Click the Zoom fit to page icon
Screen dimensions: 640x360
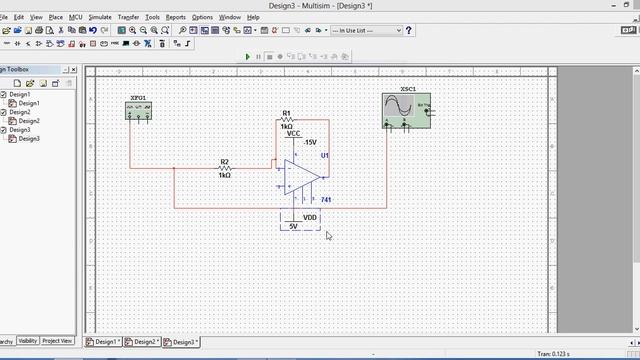(165, 31)
